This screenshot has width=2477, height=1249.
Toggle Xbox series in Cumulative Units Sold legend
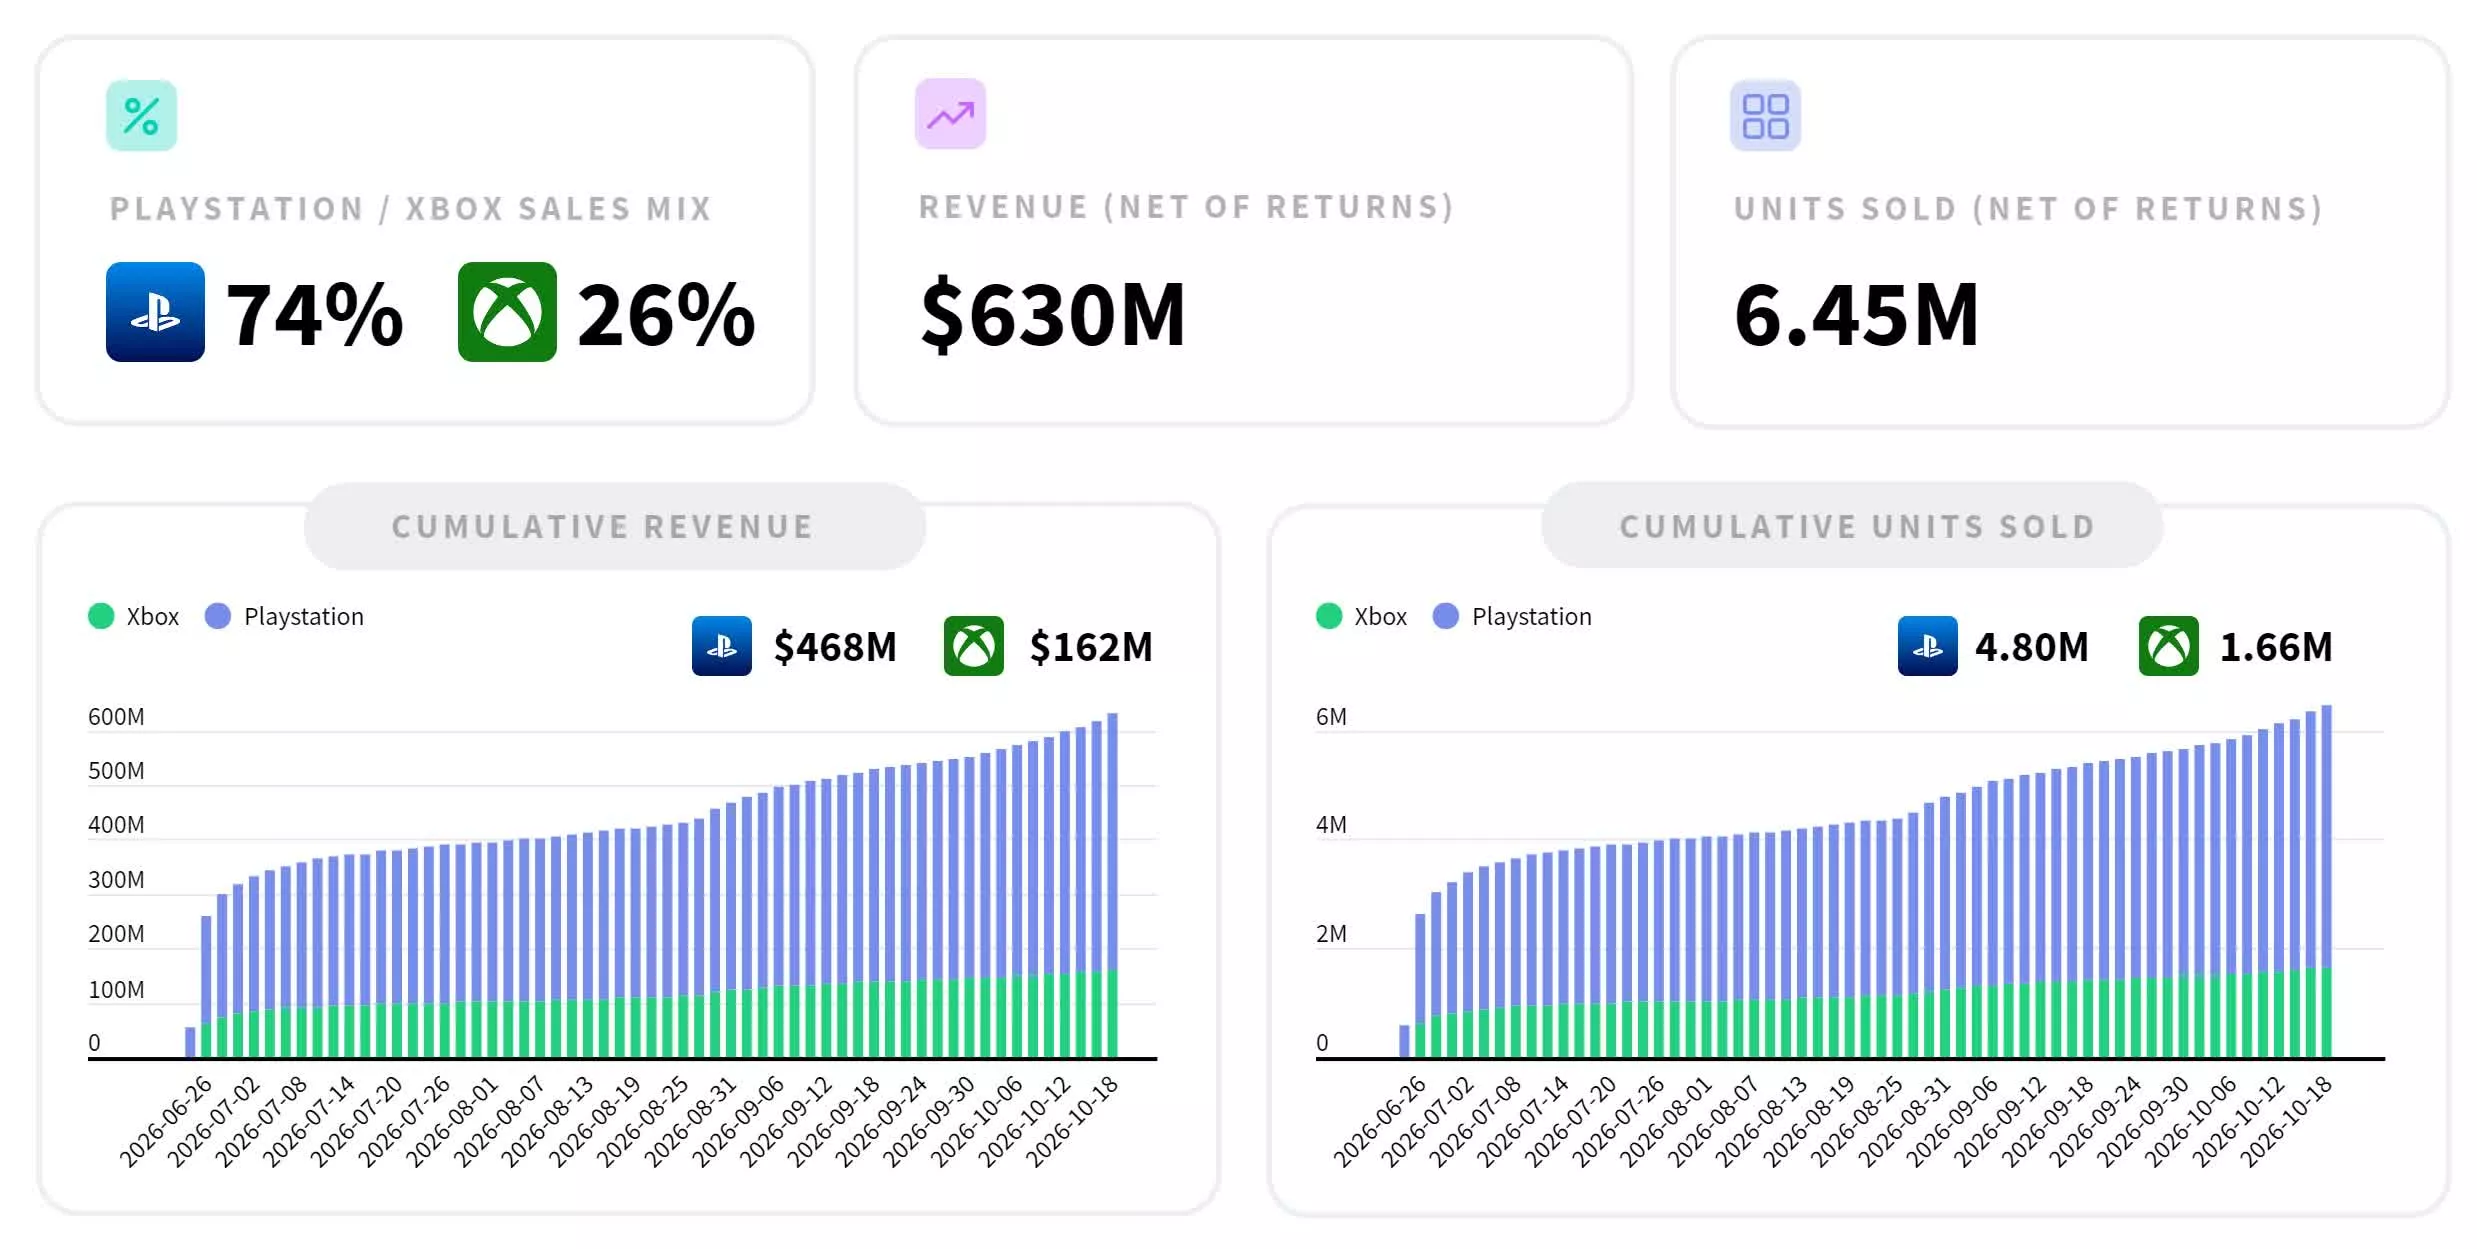(1362, 616)
